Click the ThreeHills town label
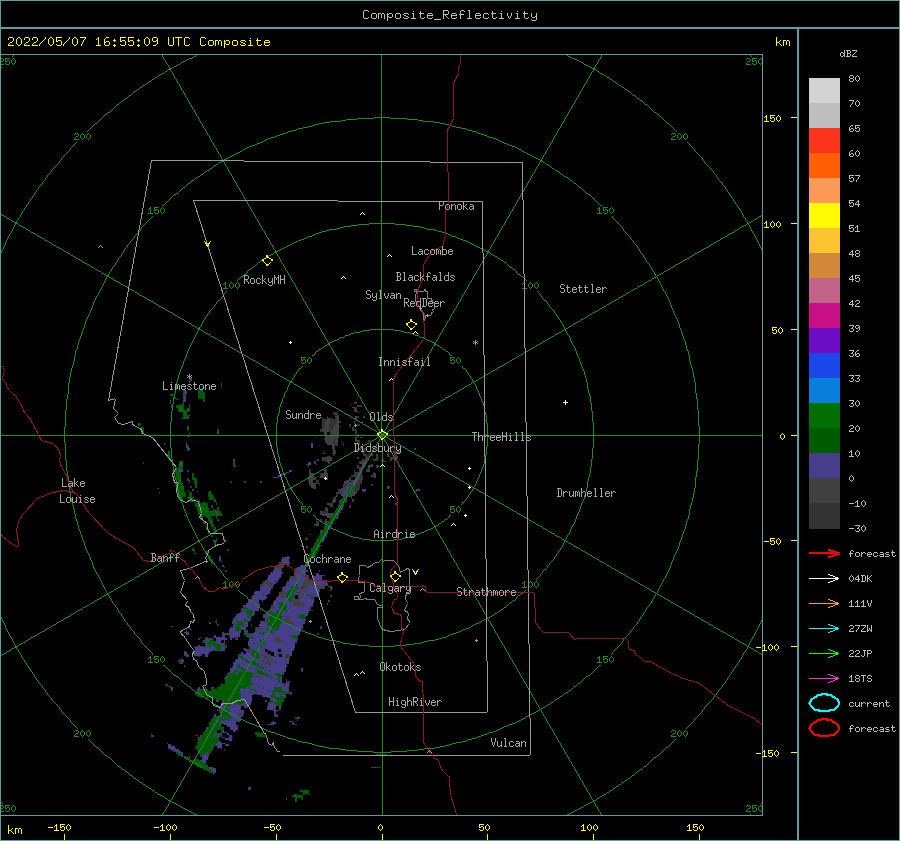Viewport: 900px width, 841px height. tap(502, 437)
